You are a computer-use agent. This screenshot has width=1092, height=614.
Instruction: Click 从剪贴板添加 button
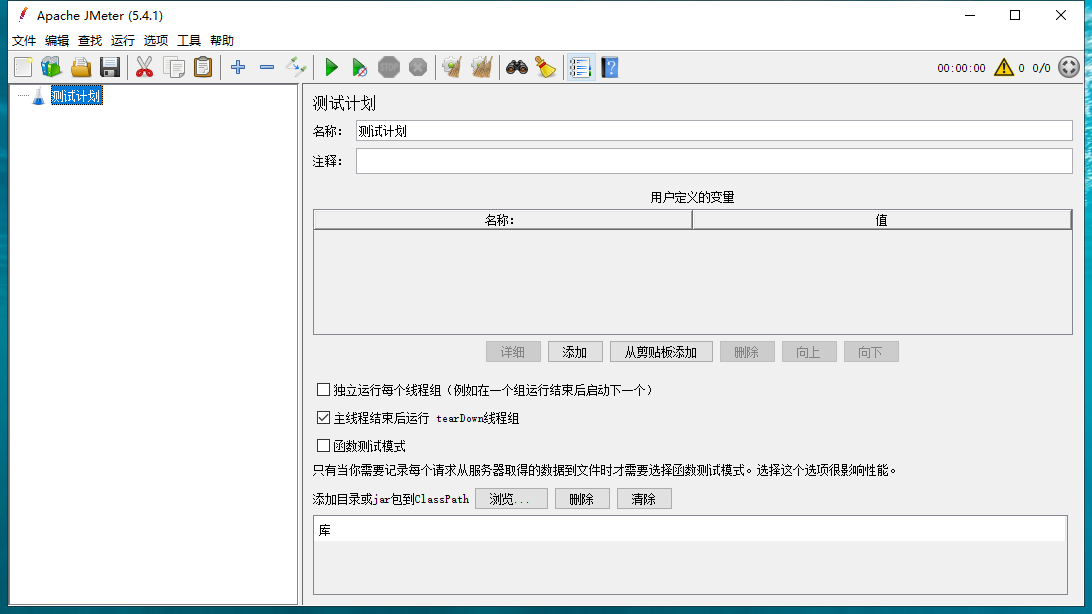click(x=661, y=352)
